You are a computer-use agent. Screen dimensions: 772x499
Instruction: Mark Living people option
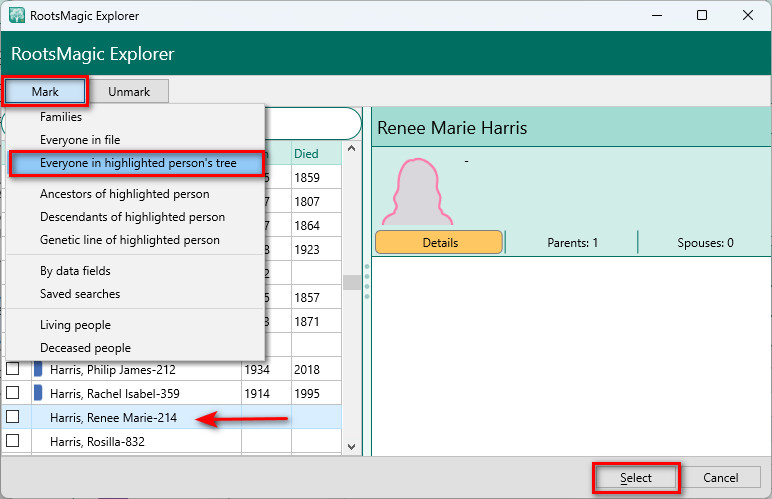point(75,325)
